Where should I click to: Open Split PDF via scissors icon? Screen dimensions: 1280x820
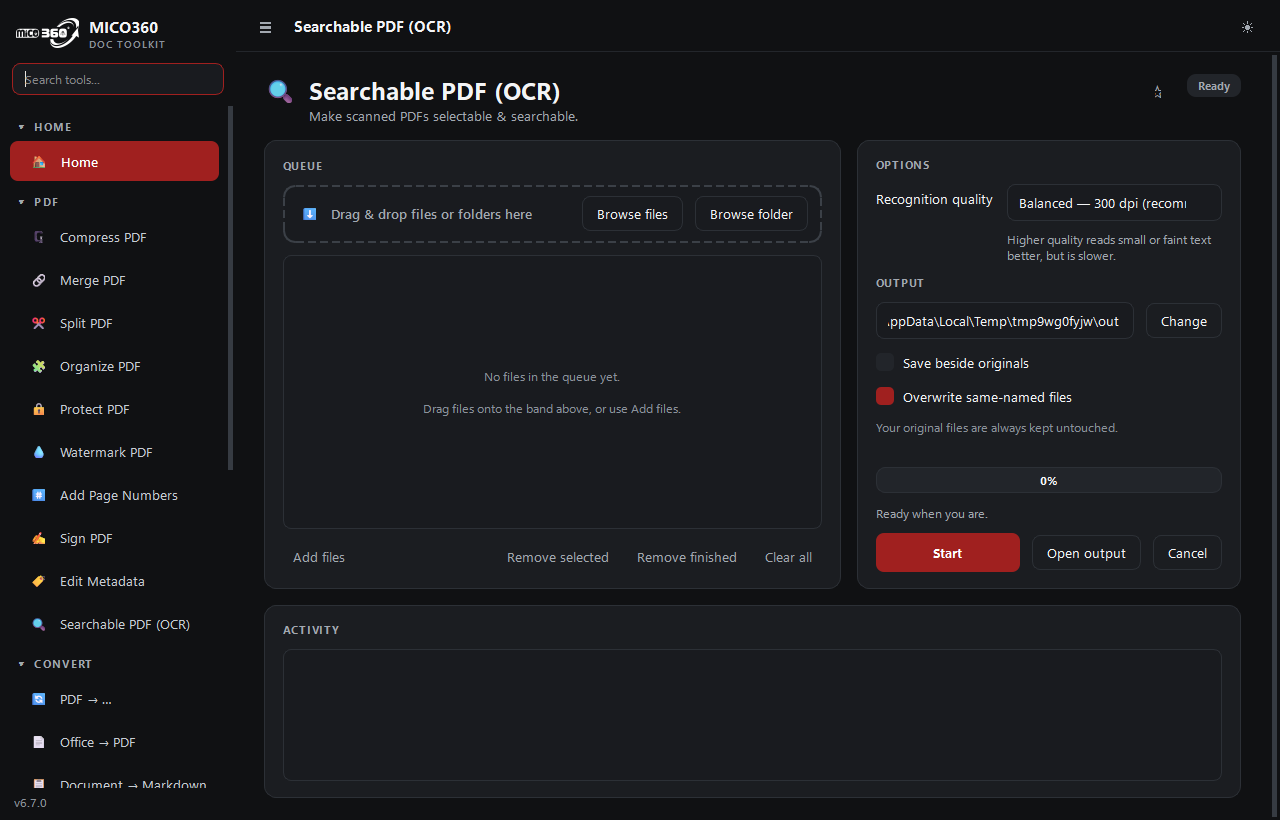[39, 324]
